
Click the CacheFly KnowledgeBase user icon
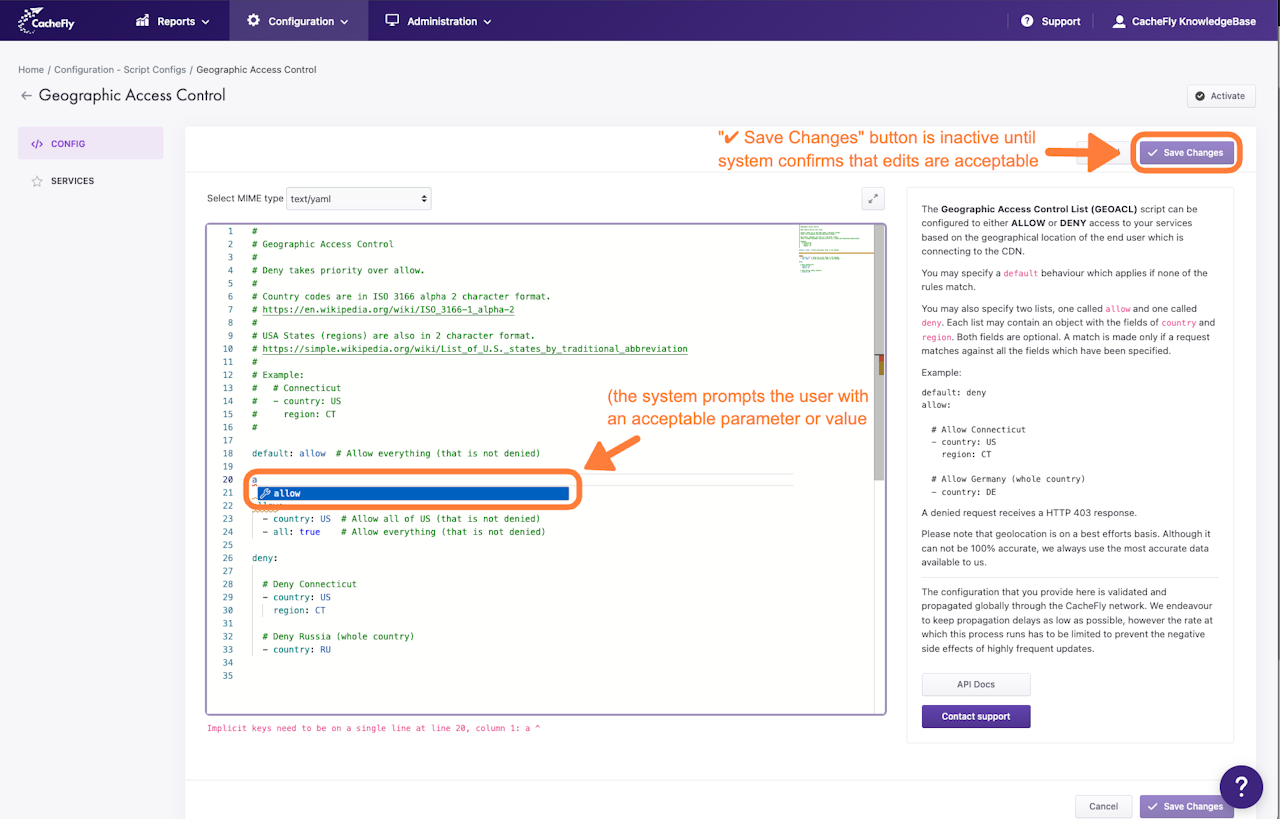pos(1119,21)
